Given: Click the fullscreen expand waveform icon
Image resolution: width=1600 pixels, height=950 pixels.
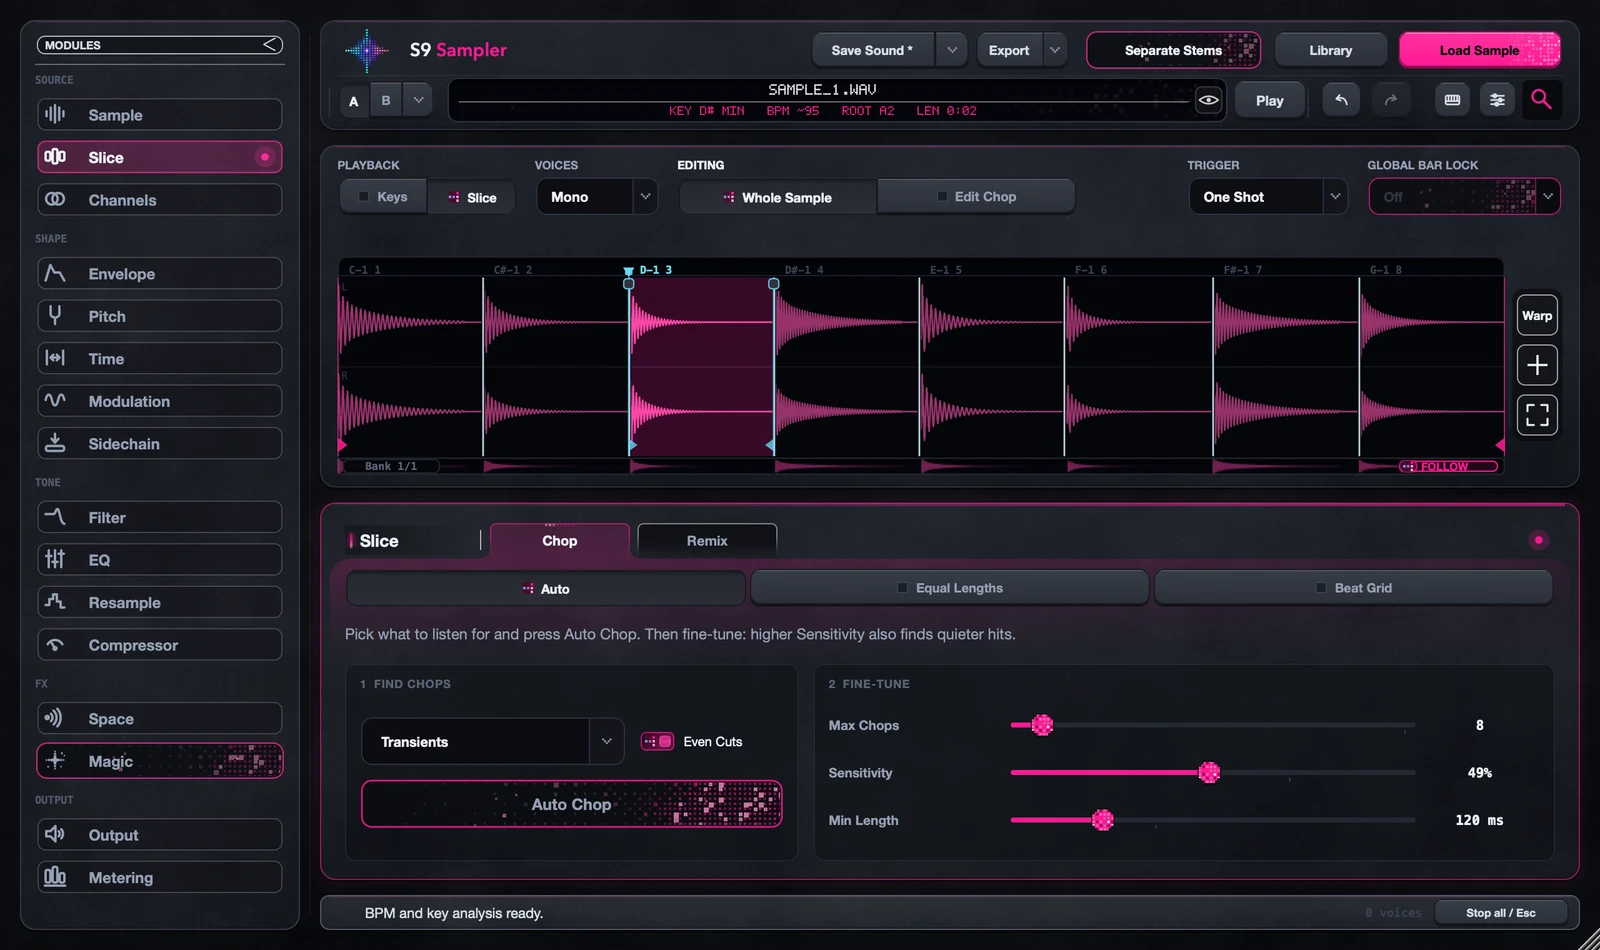Looking at the screenshot, I should tap(1537, 414).
